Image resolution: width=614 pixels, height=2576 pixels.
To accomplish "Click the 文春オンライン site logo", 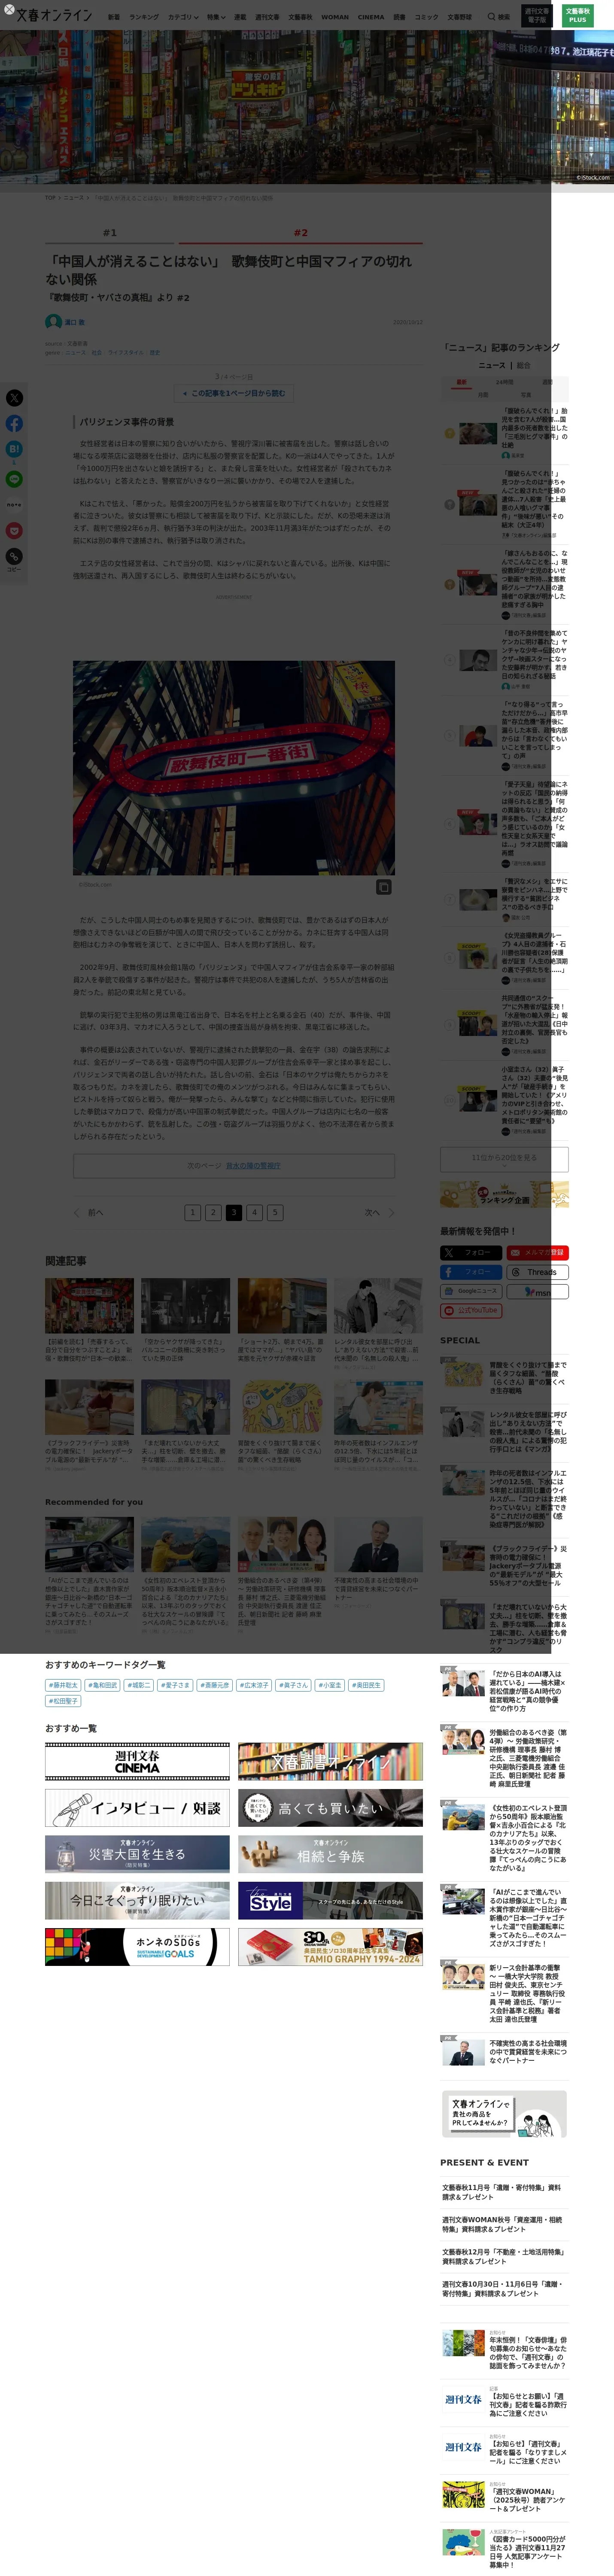I will [x=54, y=15].
